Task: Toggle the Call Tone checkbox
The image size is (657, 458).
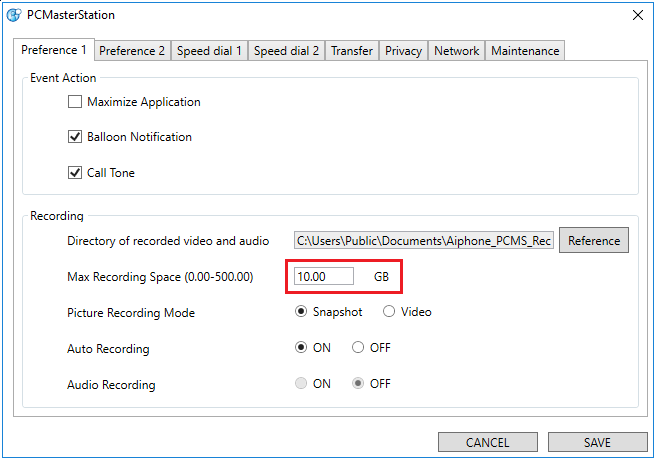Action: [x=75, y=173]
